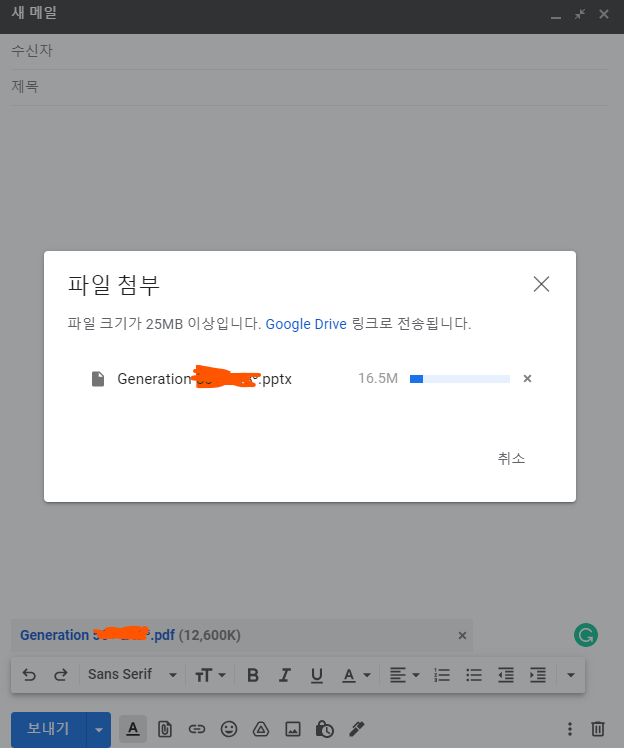Discard draft with the trash icon
Viewport: 624px width, 748px height.
[x=598, y=729]
